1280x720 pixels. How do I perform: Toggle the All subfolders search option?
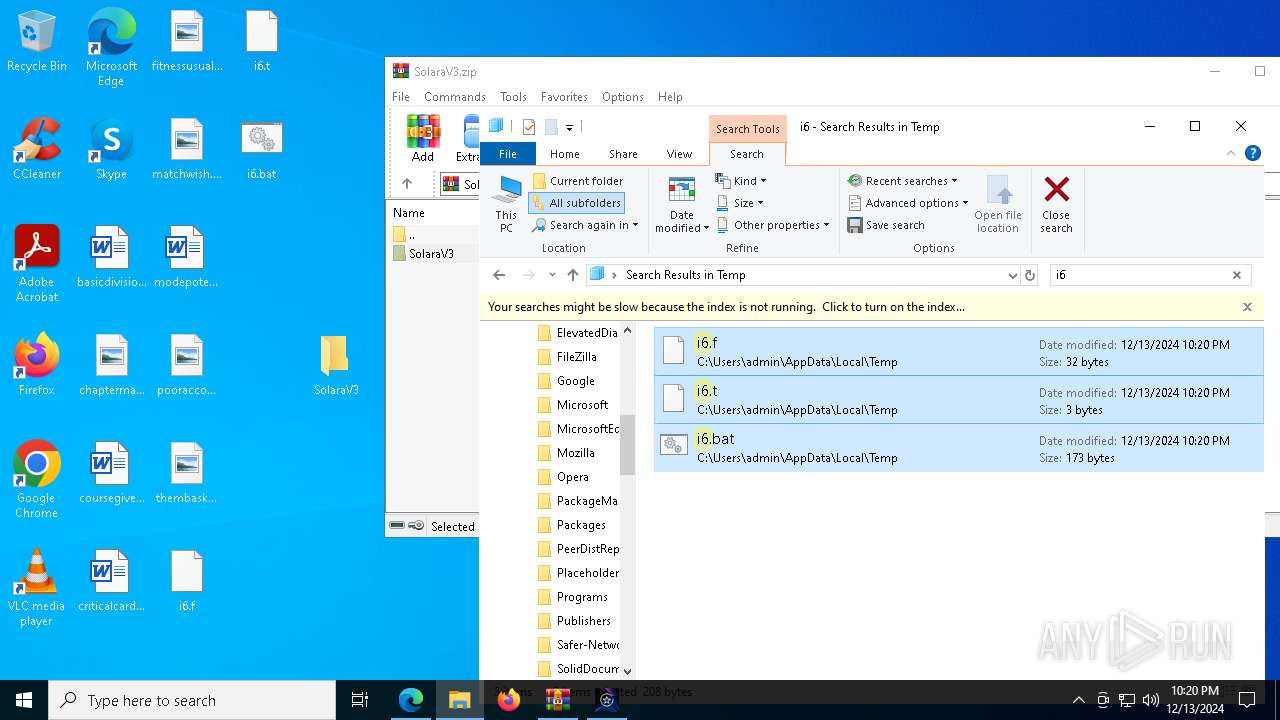pyautogui.click(x=577, y=203)
